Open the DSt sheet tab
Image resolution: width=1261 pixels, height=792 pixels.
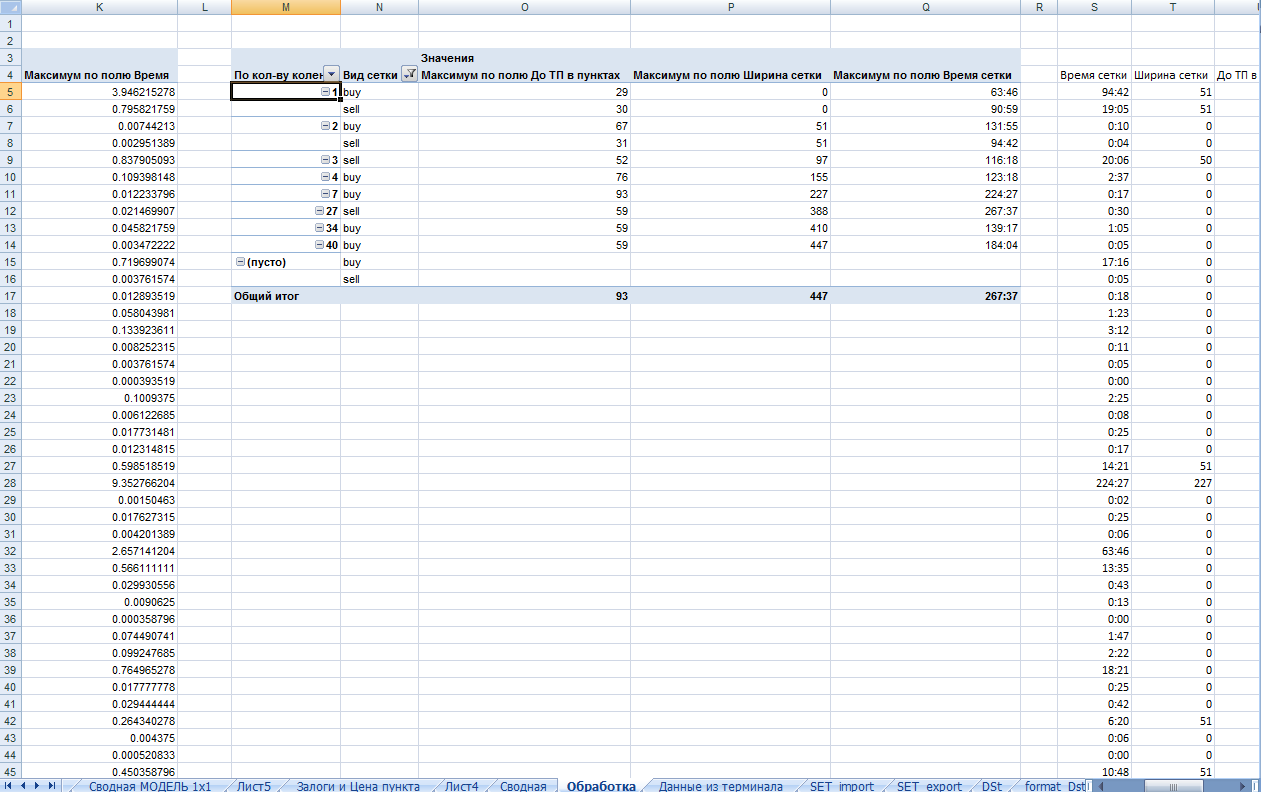992,786
